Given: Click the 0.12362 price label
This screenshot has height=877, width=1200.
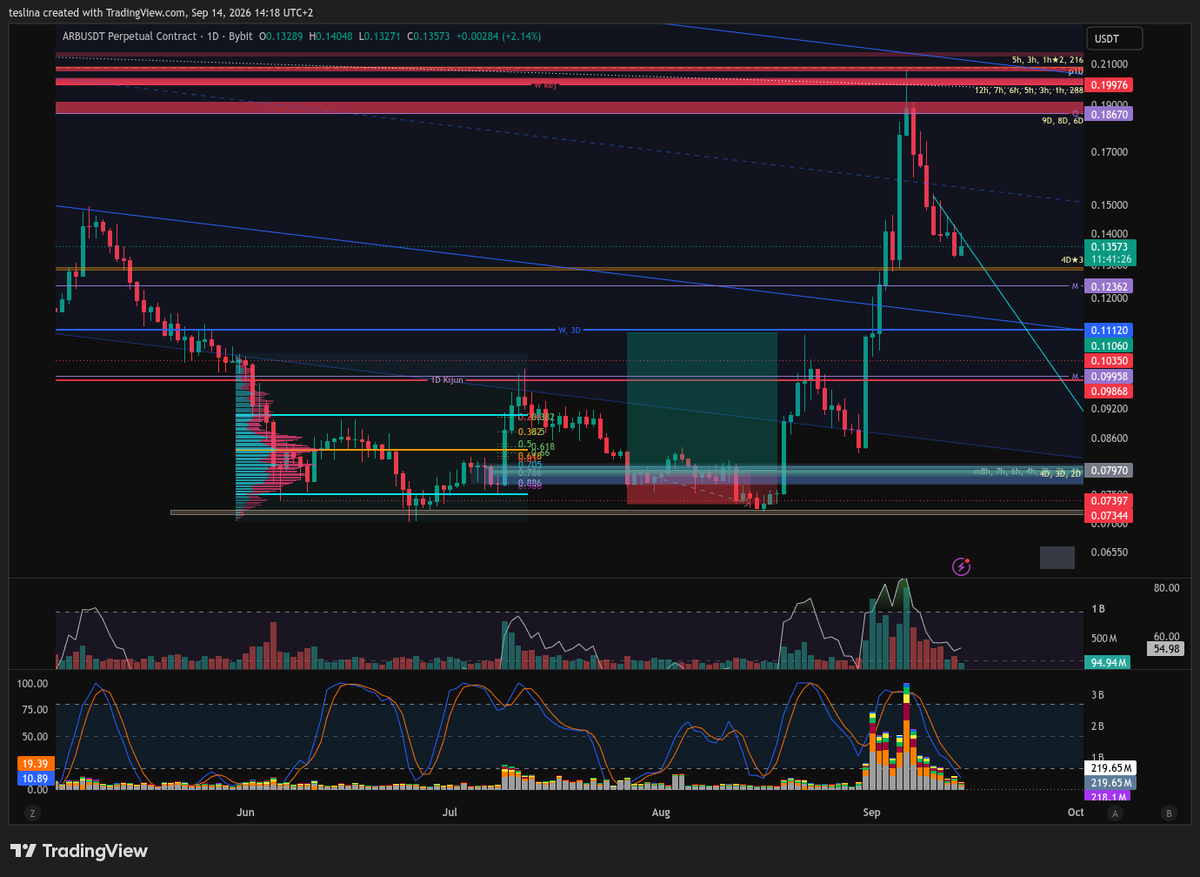Looking at the screenshot, I should pos(1110,286).
